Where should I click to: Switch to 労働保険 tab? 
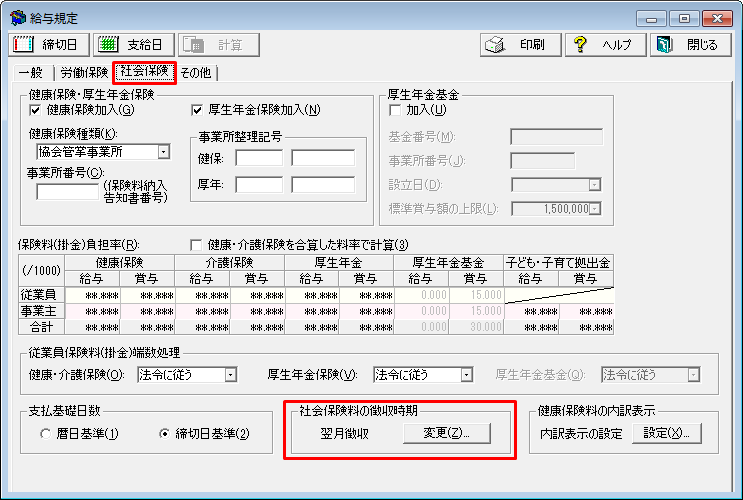(84, 72)
